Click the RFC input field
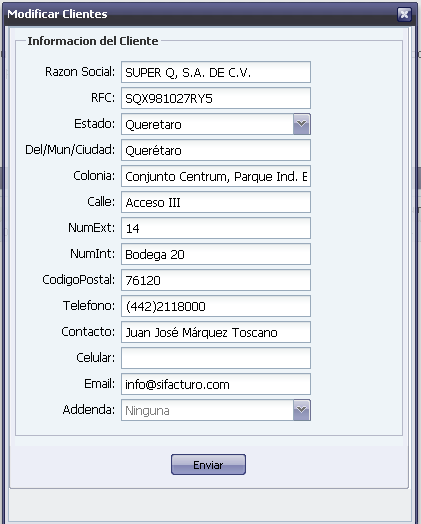 (216, 98)
